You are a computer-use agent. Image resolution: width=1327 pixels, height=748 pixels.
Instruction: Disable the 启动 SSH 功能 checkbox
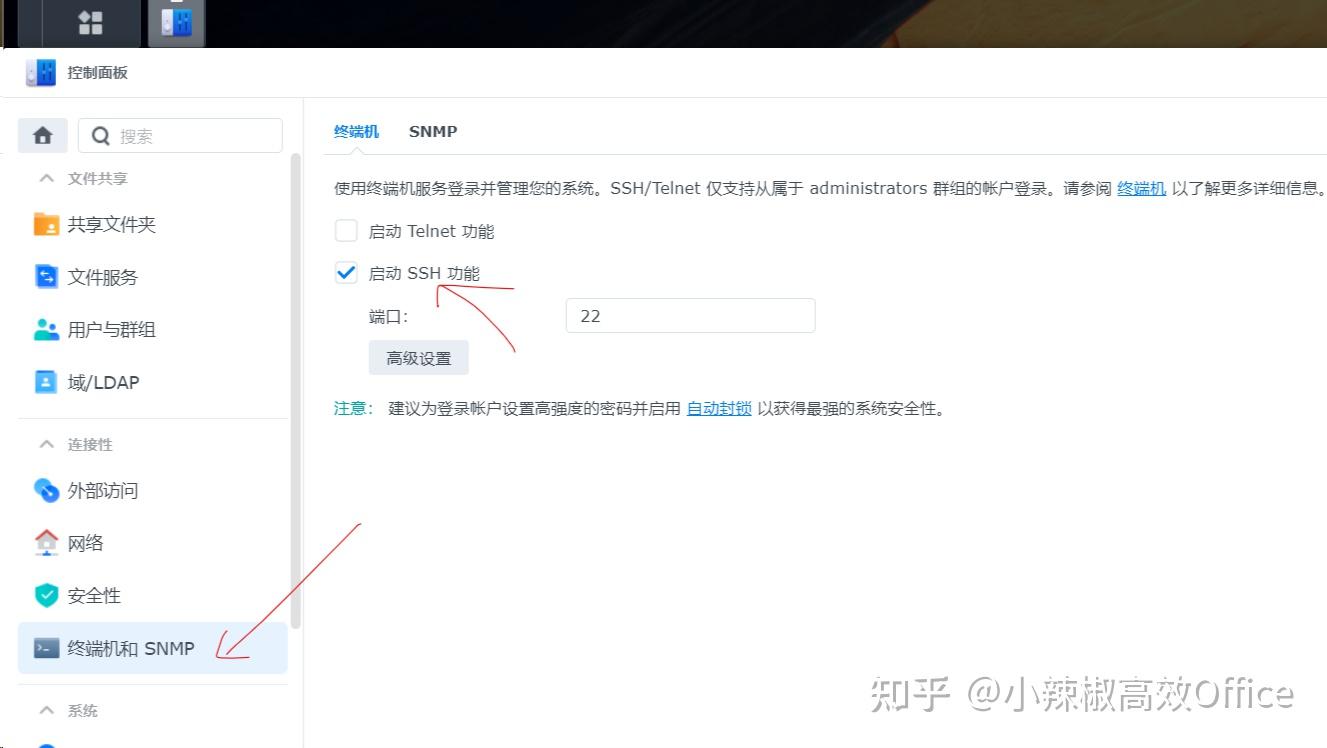click(346, 271)
